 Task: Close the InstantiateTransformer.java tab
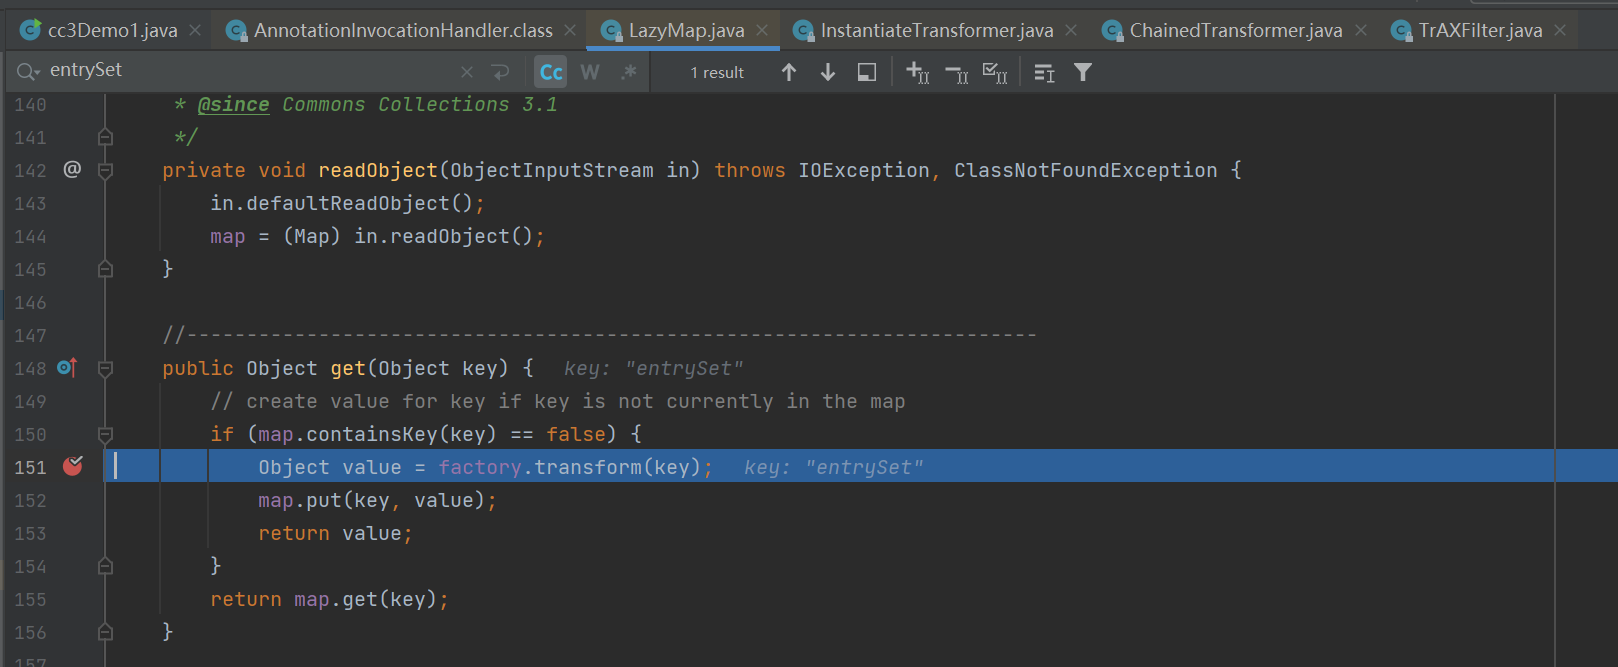pyautogui.click(x=1071, y=31)
